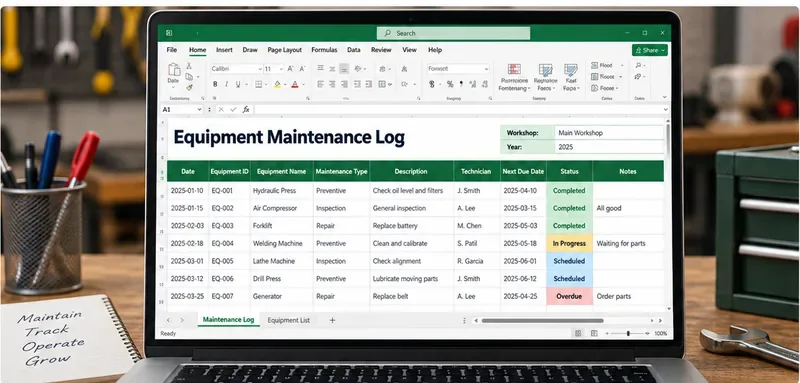Image resolution: width=800 pixels, height=383 pixels.
Task: Click in the Search box in the title bar
Action: [453, 33]
